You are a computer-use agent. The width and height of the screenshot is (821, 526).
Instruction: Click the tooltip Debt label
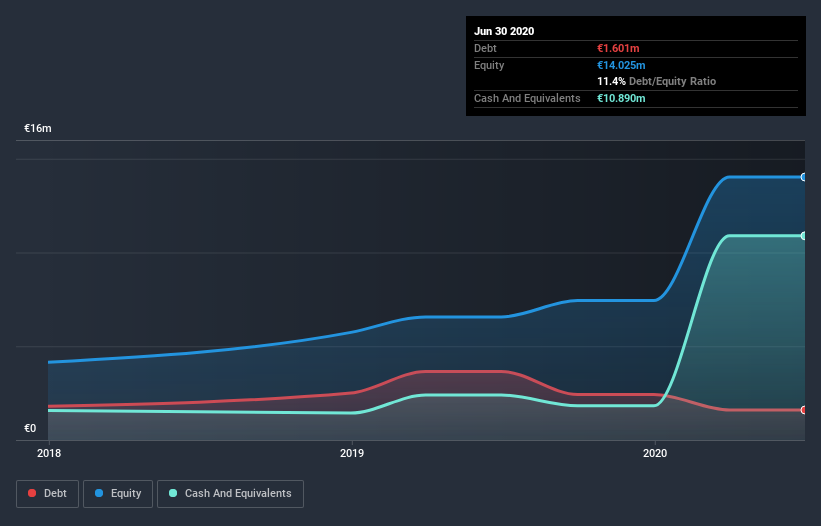(485, 48)
